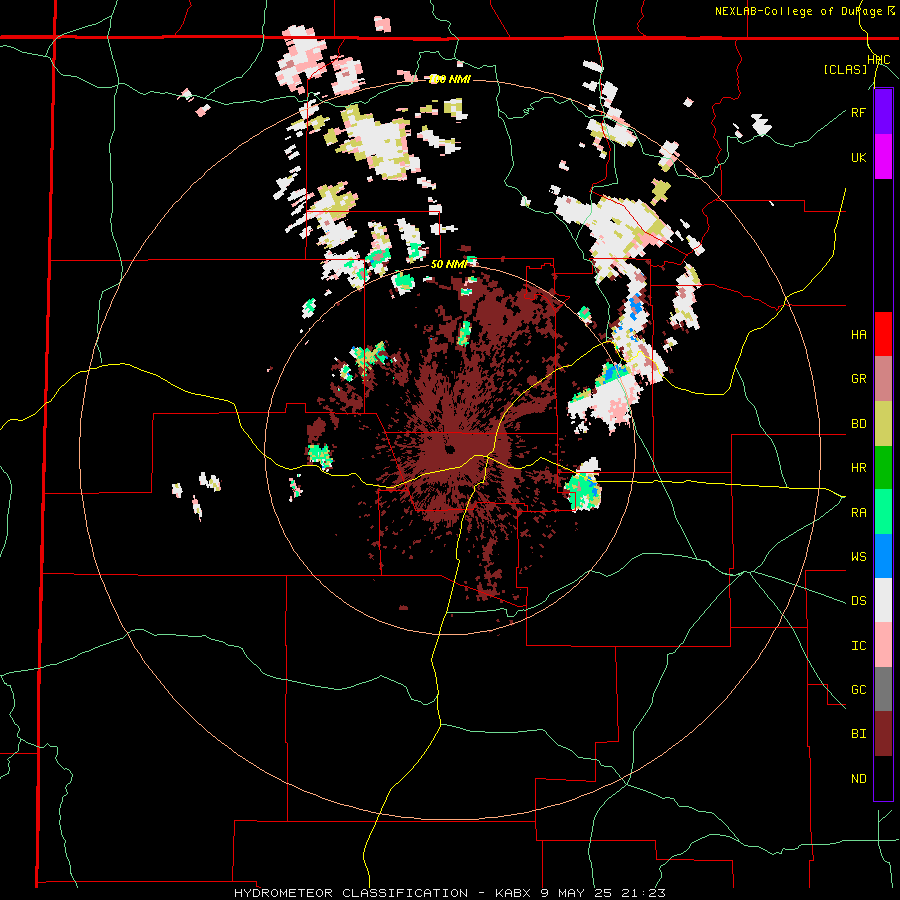Click the 50 NMI range ring label
This screenshot has height=900, width=900.
click(450, 264)
